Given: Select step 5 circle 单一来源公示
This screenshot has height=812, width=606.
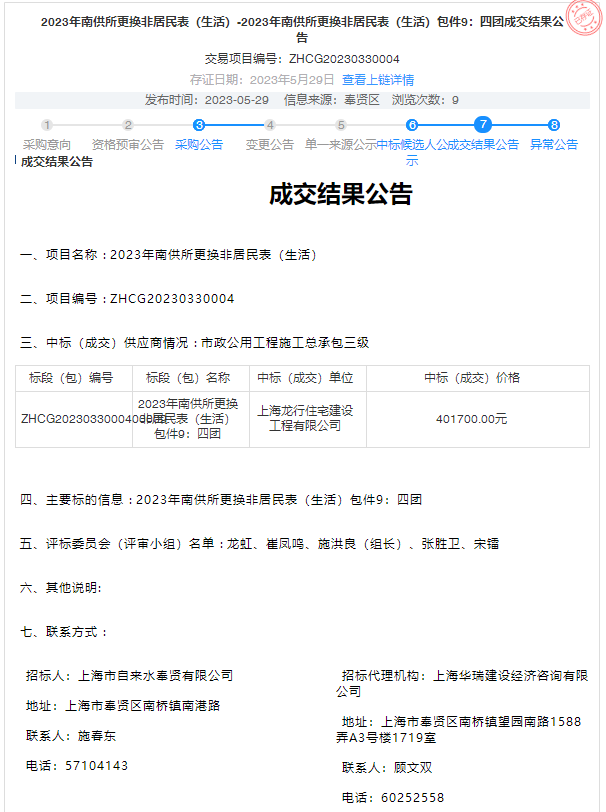Looking at the screenshot, I should point(341,125).
